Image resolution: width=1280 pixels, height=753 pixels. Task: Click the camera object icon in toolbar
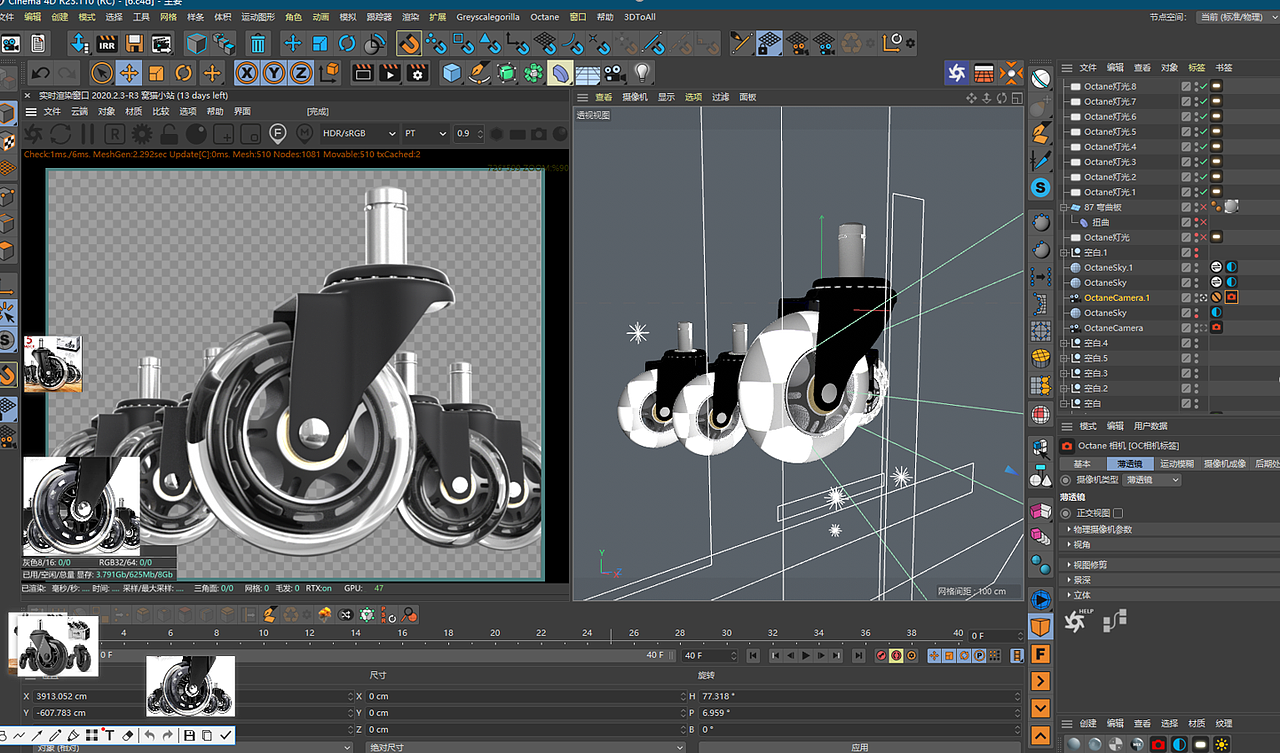[x=614, y=73]
